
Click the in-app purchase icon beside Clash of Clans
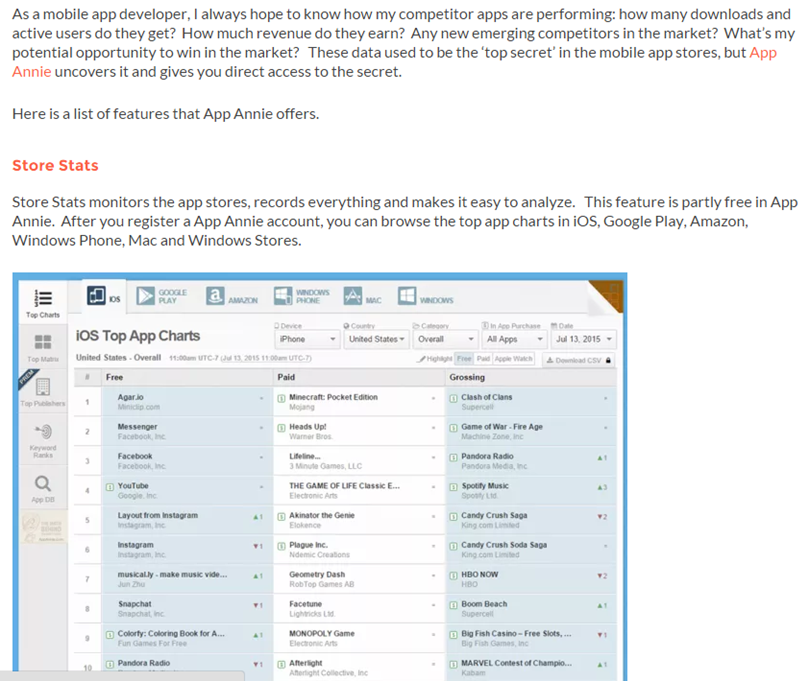point(453,398)
